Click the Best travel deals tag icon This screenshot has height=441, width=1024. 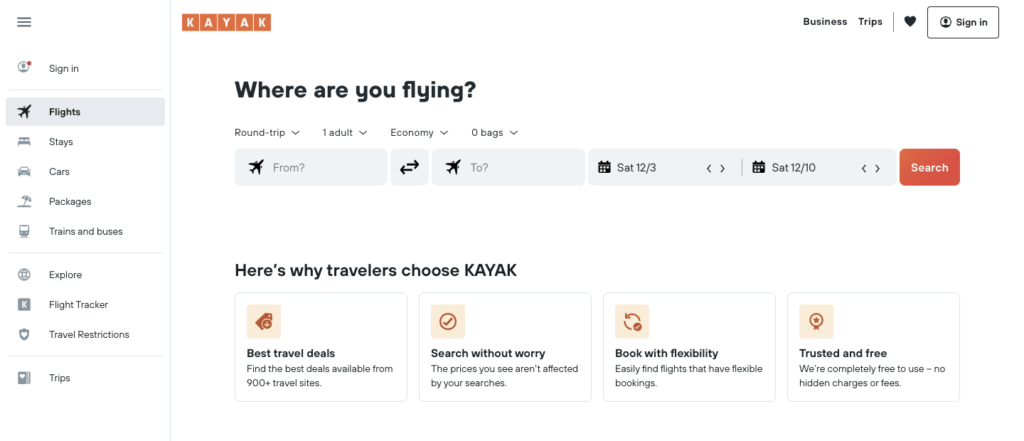(264, 321)
